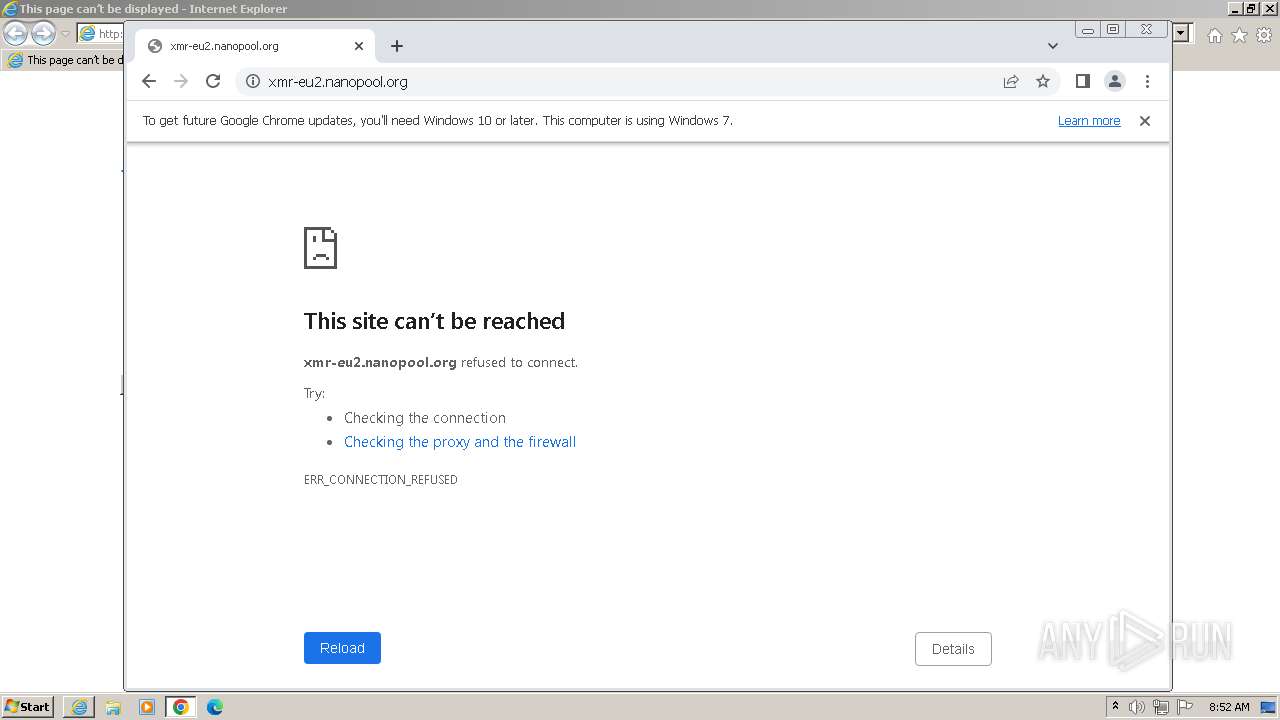The width and height of the screenshot is (1280, 720).
Task: Open Chrome three-dot menu
Action: pyautogui.click(x=1147, y=82)
